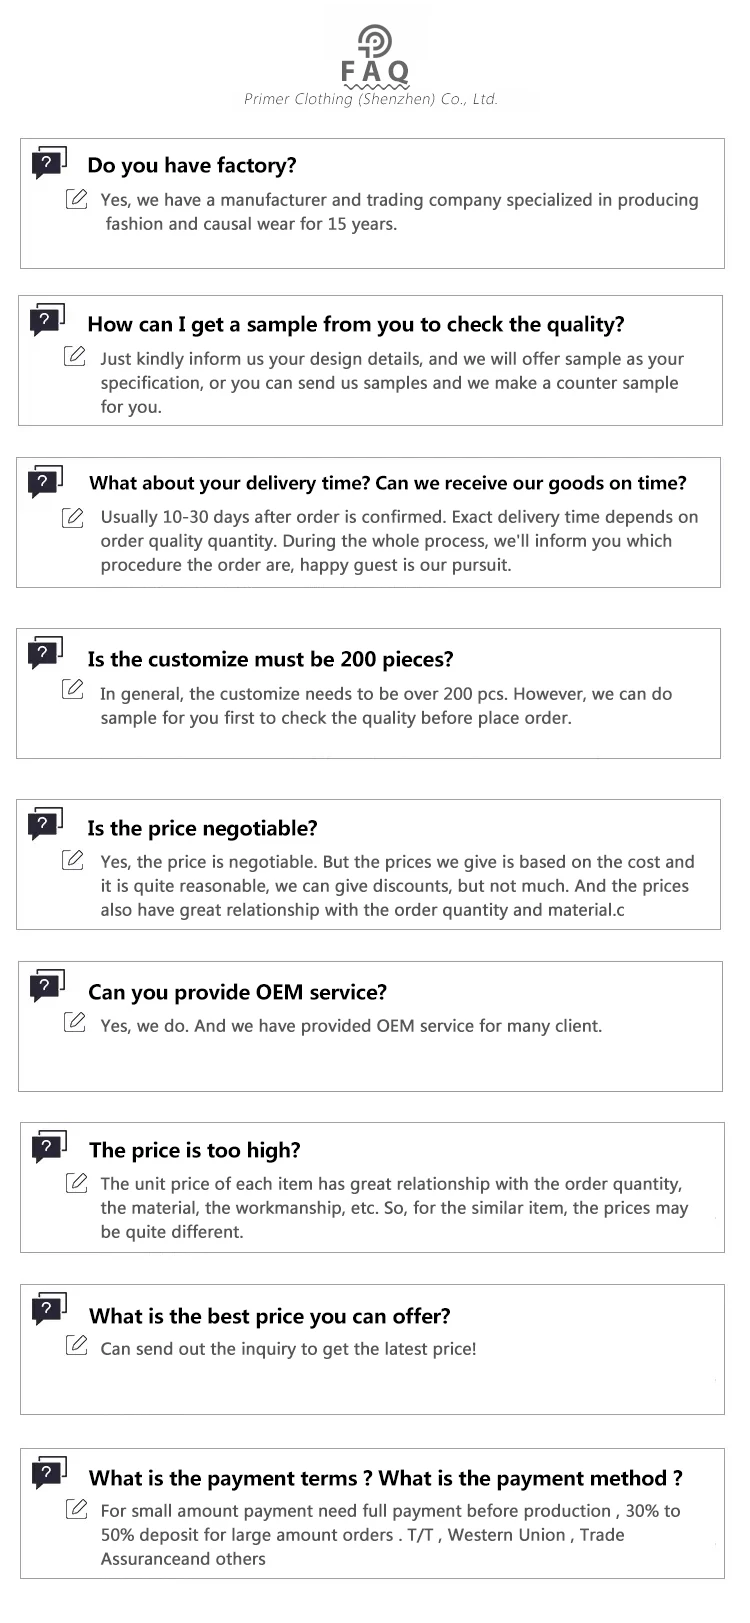Click pencil icon beside payment terms answer
Image resolution: width=750 pixels, height=1623 pixels.
(76, 1509)
